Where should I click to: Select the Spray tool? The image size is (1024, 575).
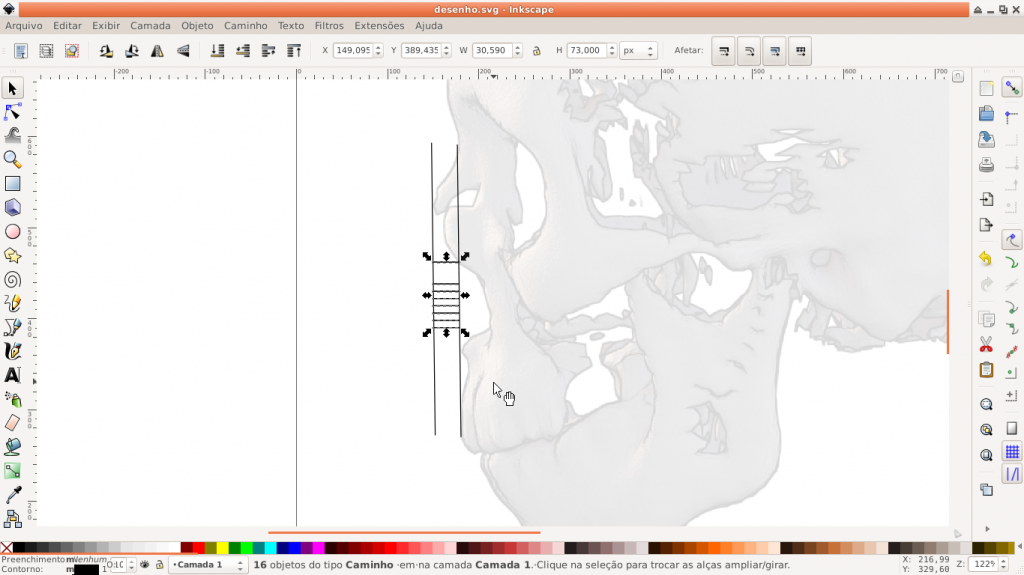pos(12,399)
